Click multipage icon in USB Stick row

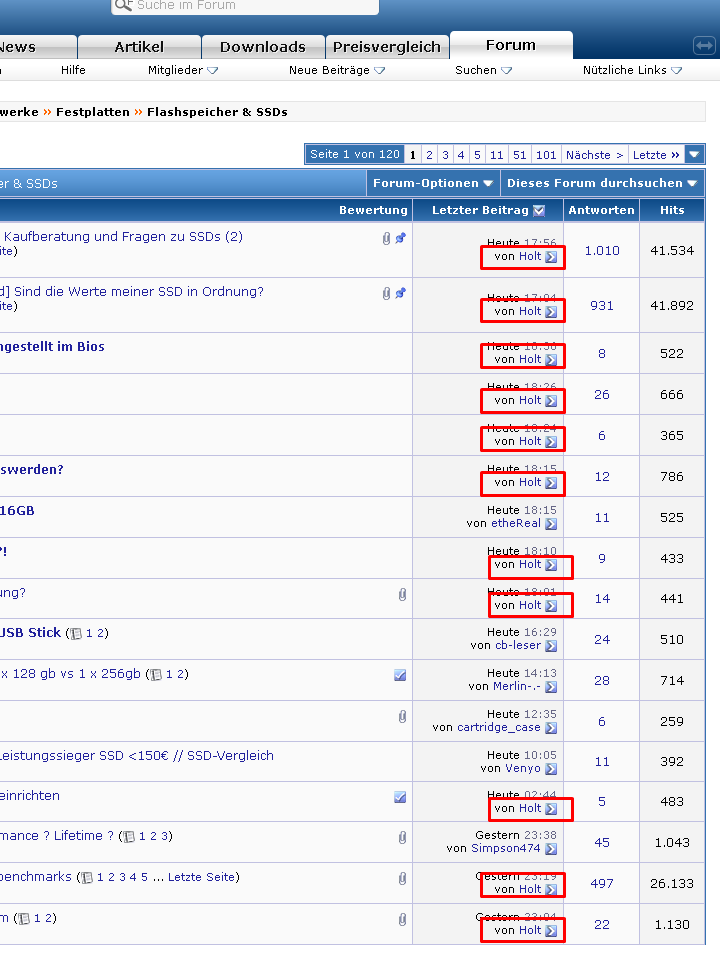pyautogui.click(x=76, y=634)
